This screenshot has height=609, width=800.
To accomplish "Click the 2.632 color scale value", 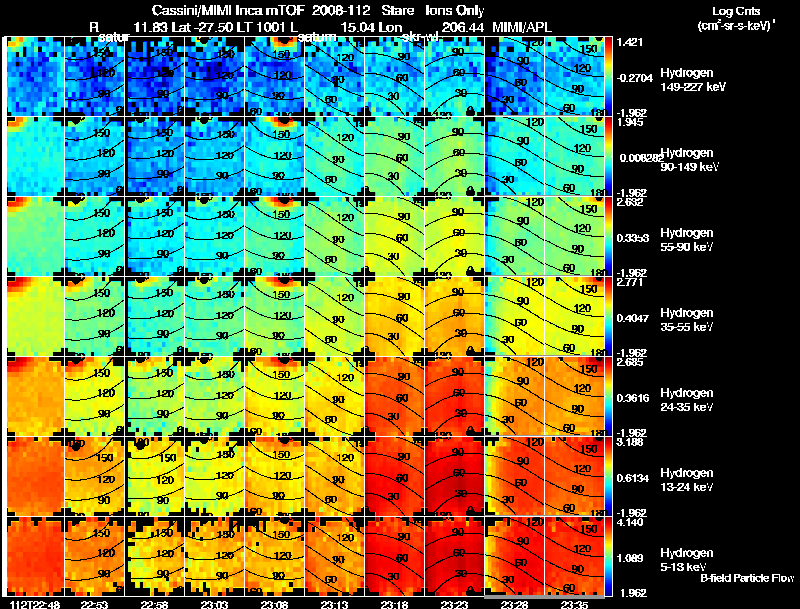I will pyautogui.click(x=629, y=202).
